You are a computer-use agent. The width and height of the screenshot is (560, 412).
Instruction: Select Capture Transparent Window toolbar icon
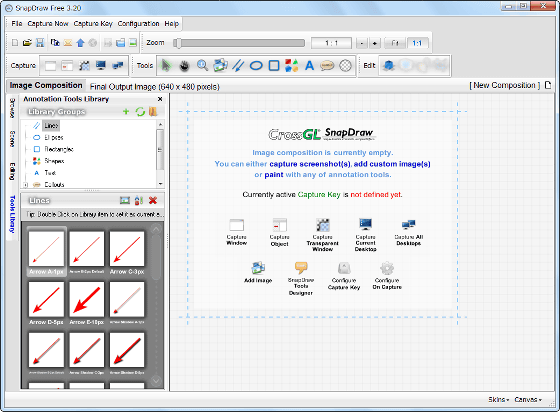(x=84, y=66)
